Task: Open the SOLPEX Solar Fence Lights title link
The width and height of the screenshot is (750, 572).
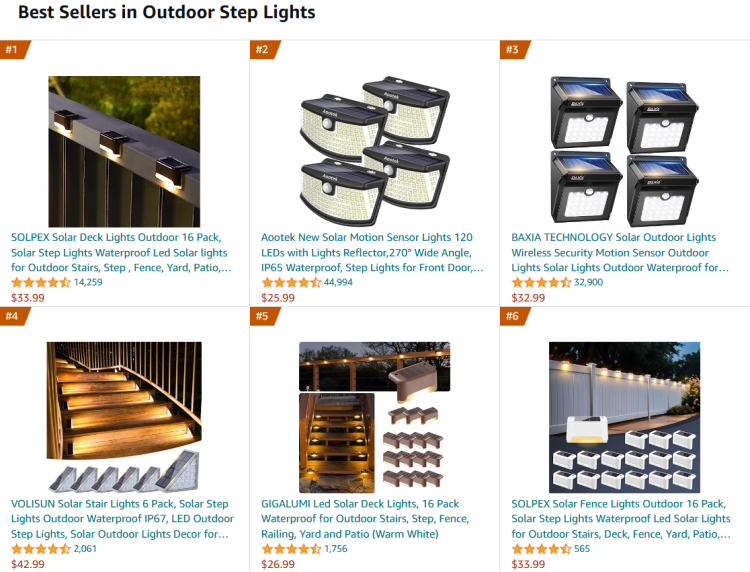Action: click(620, 519)
